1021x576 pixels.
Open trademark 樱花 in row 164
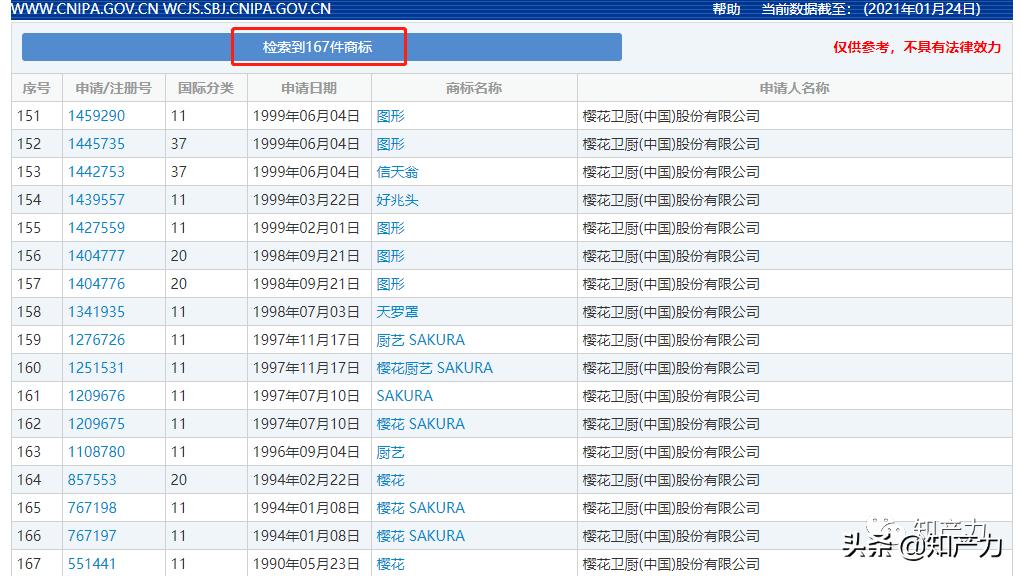click(391, 480)
